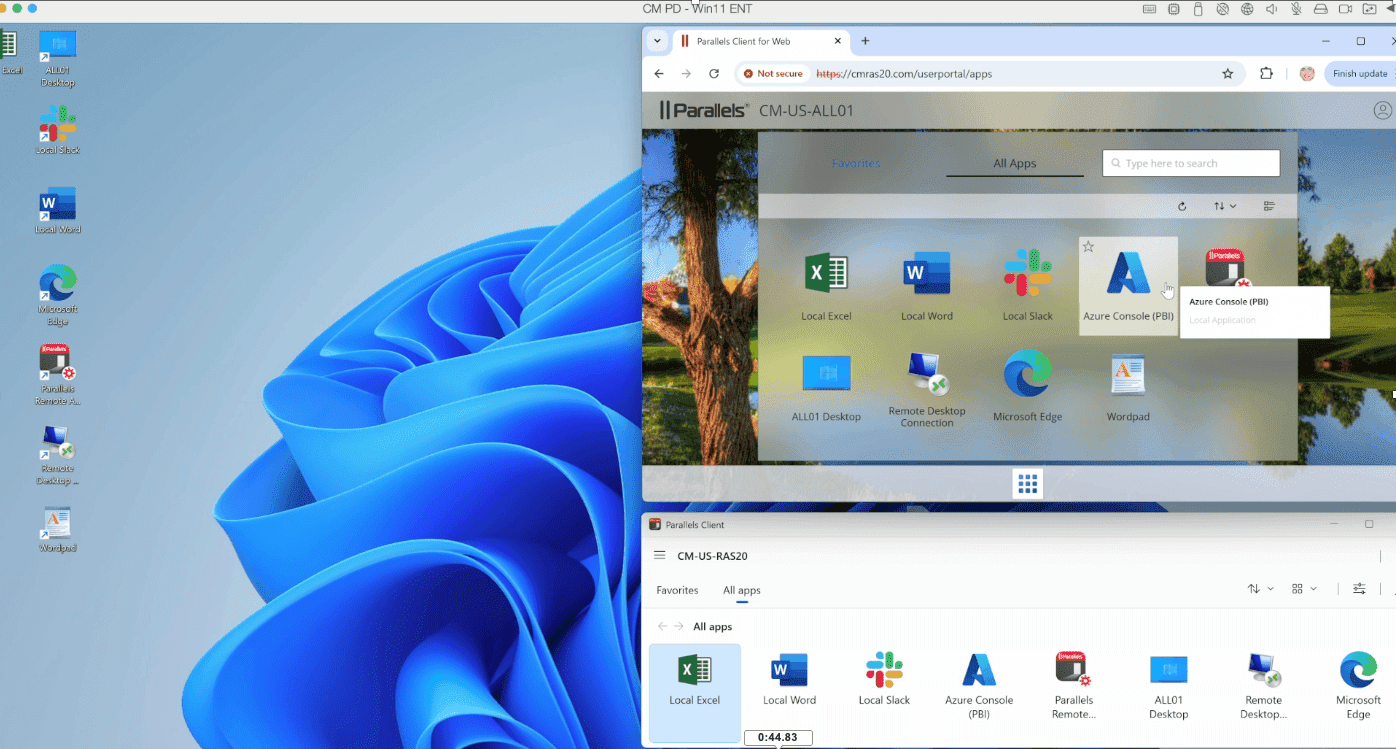Image resolution: width=1396 pixels, height=749 pixels.
Task: Click the Type here to search field
Action: [1190, 162]
